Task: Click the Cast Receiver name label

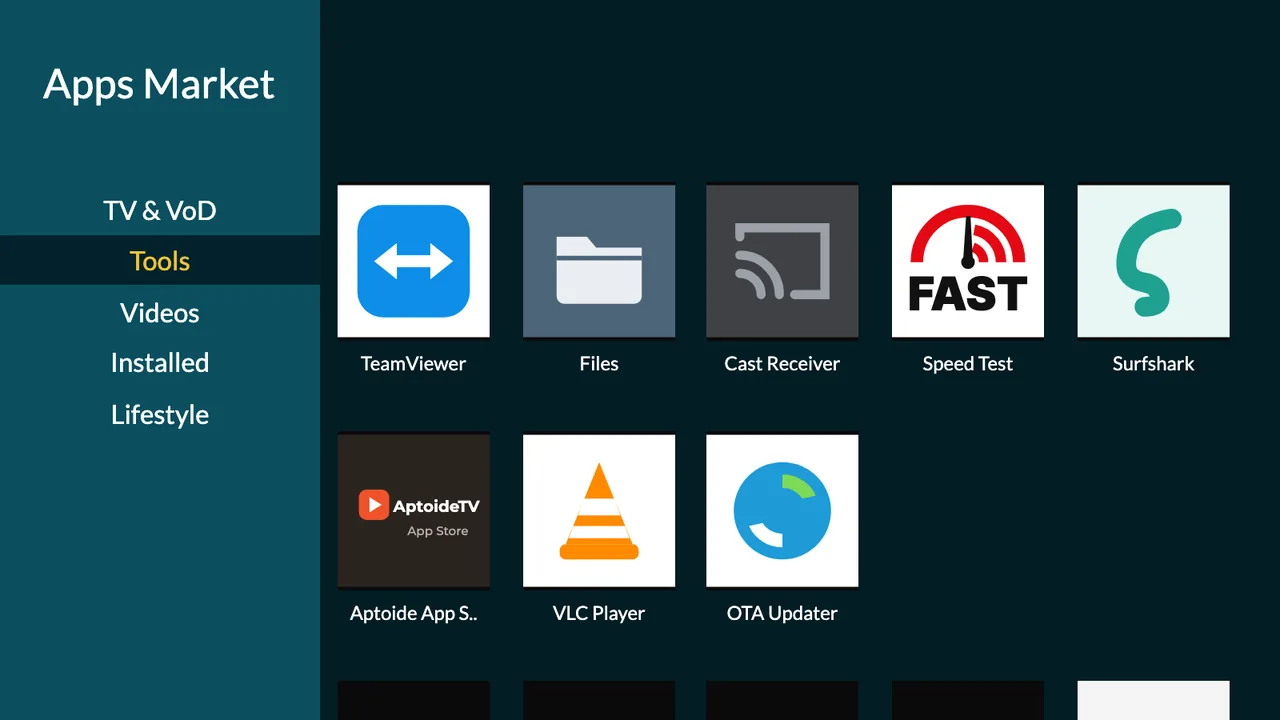Action: (x=782, y=364)
